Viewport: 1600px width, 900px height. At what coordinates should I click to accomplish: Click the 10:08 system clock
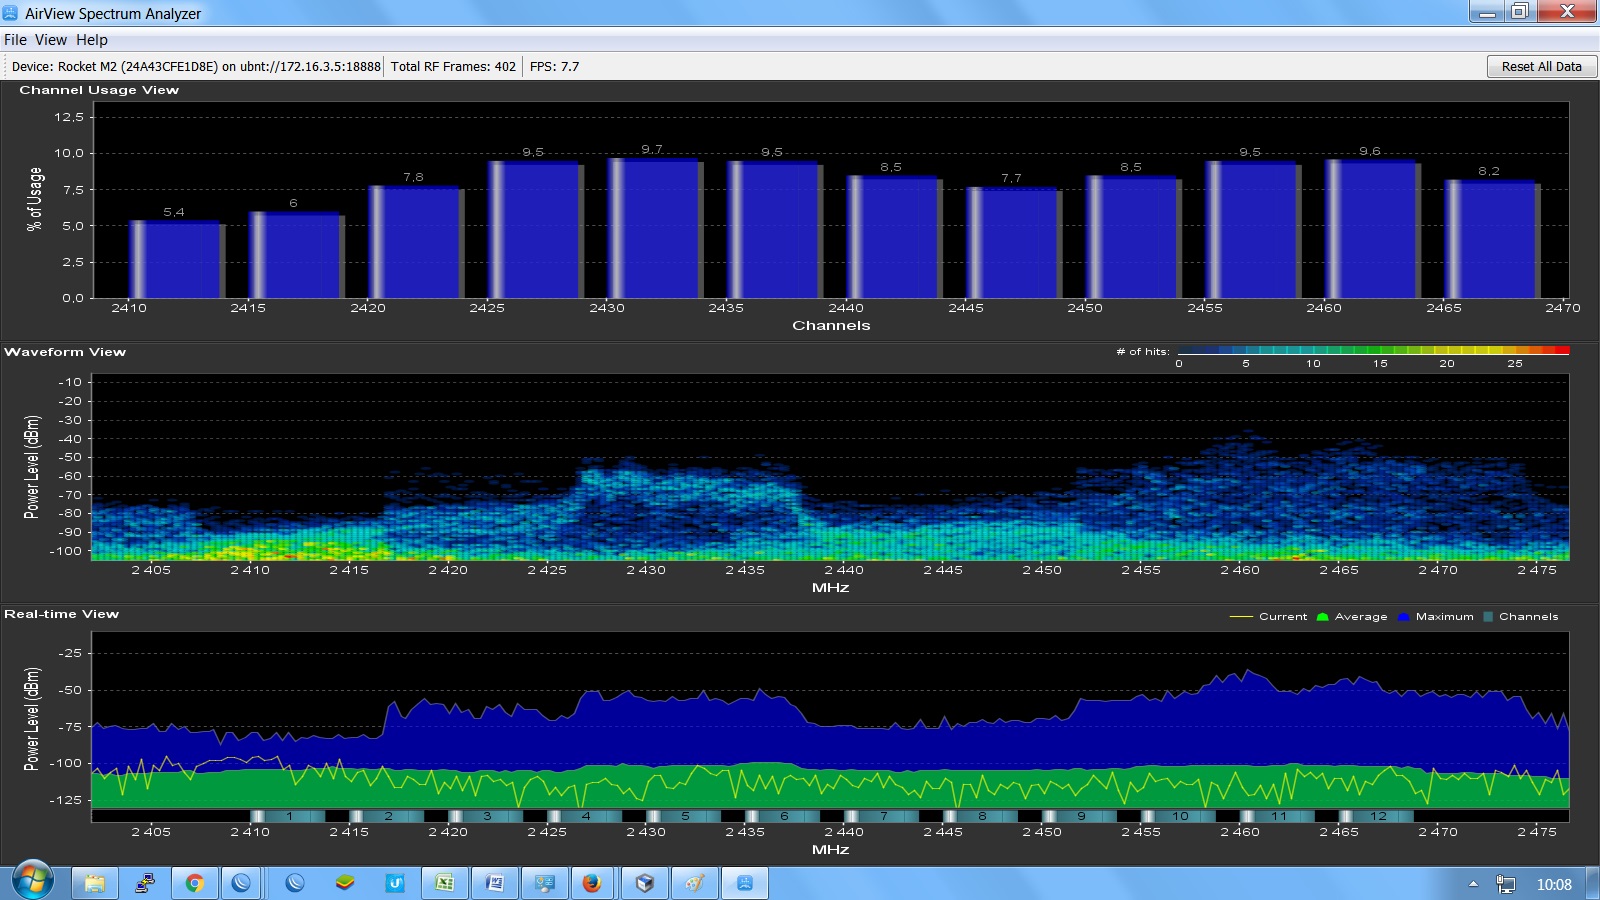tap(1554, 884)
